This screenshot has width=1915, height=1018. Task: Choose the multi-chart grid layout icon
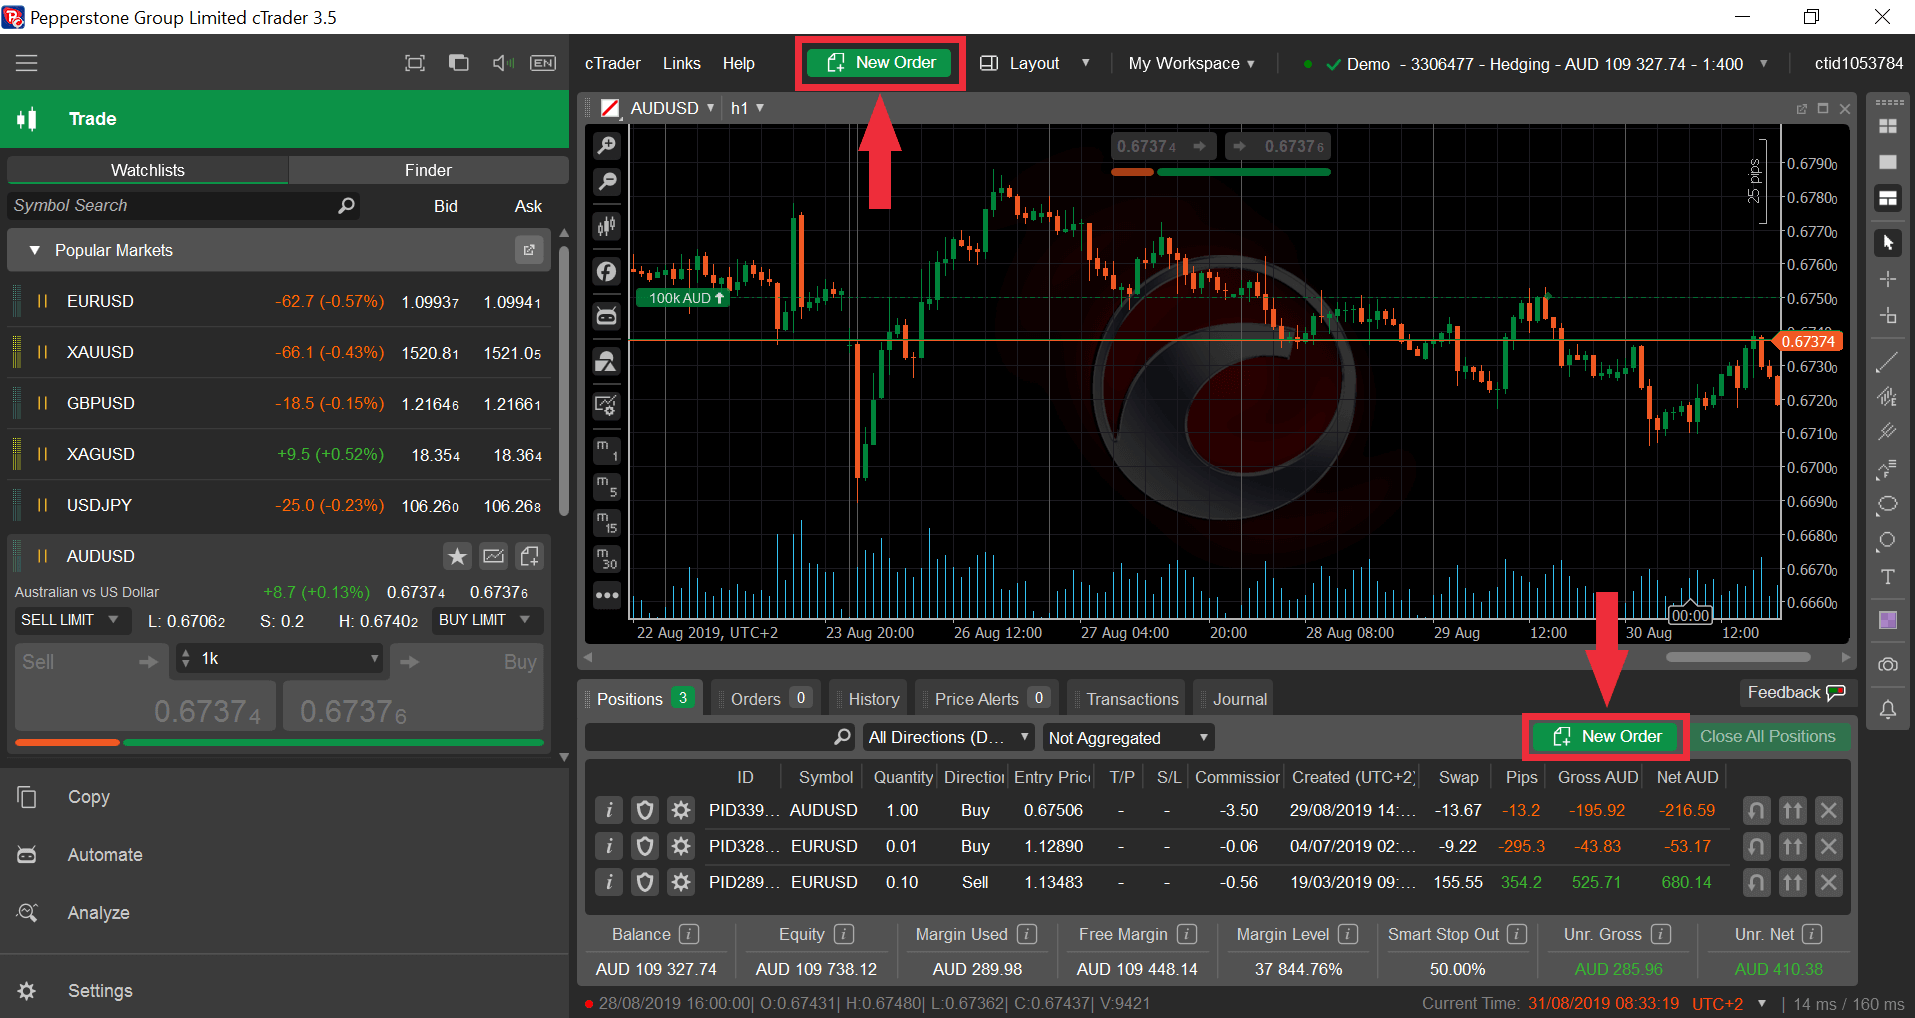(x=1888, y=126)
